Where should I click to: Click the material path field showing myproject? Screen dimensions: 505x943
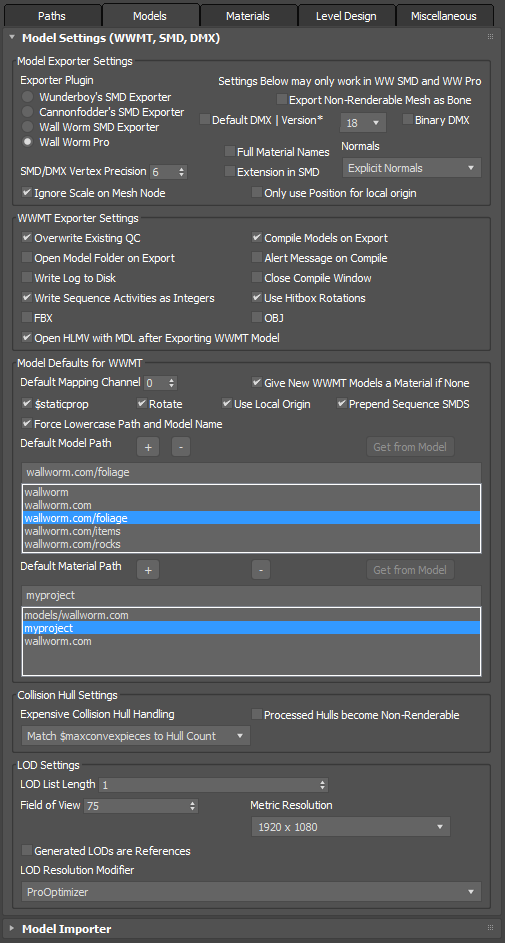(251, 595)
